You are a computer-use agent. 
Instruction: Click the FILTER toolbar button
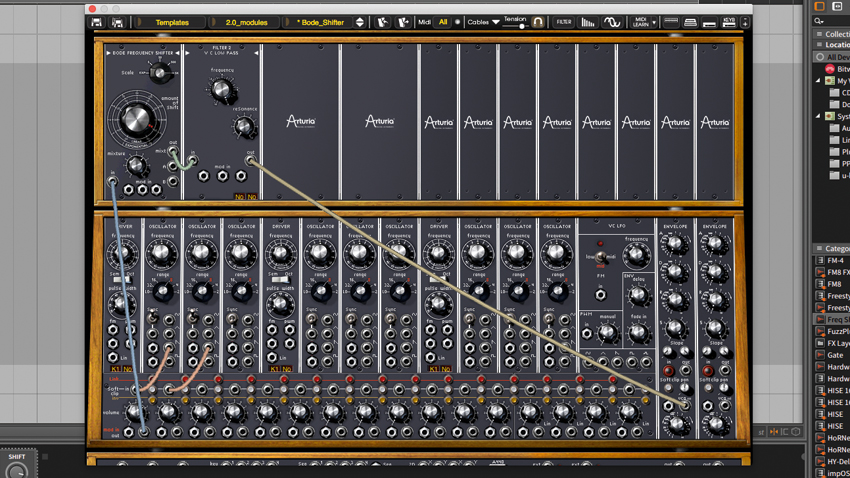(x=564, y=22)
